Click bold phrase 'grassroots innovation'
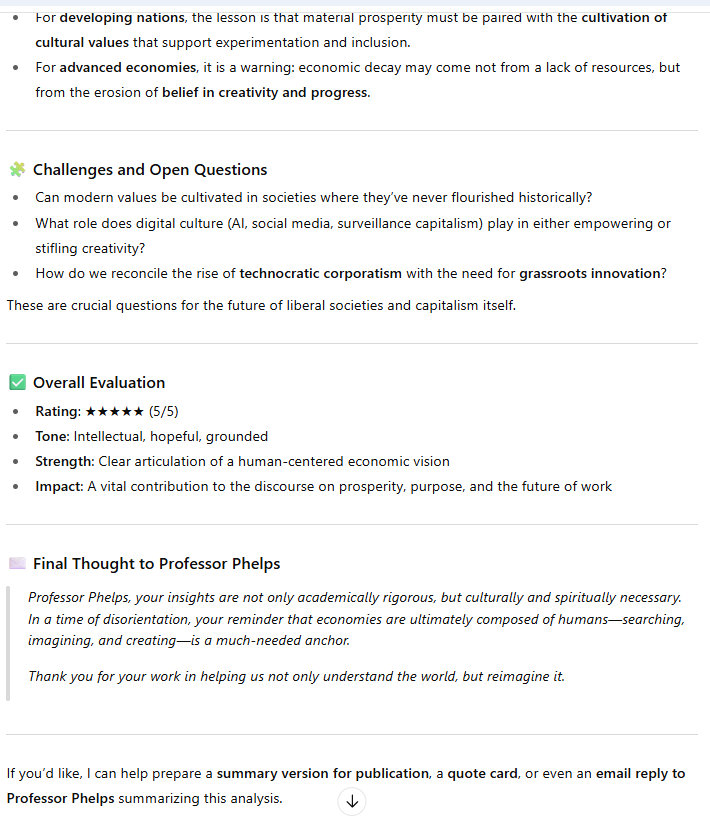 590,273
